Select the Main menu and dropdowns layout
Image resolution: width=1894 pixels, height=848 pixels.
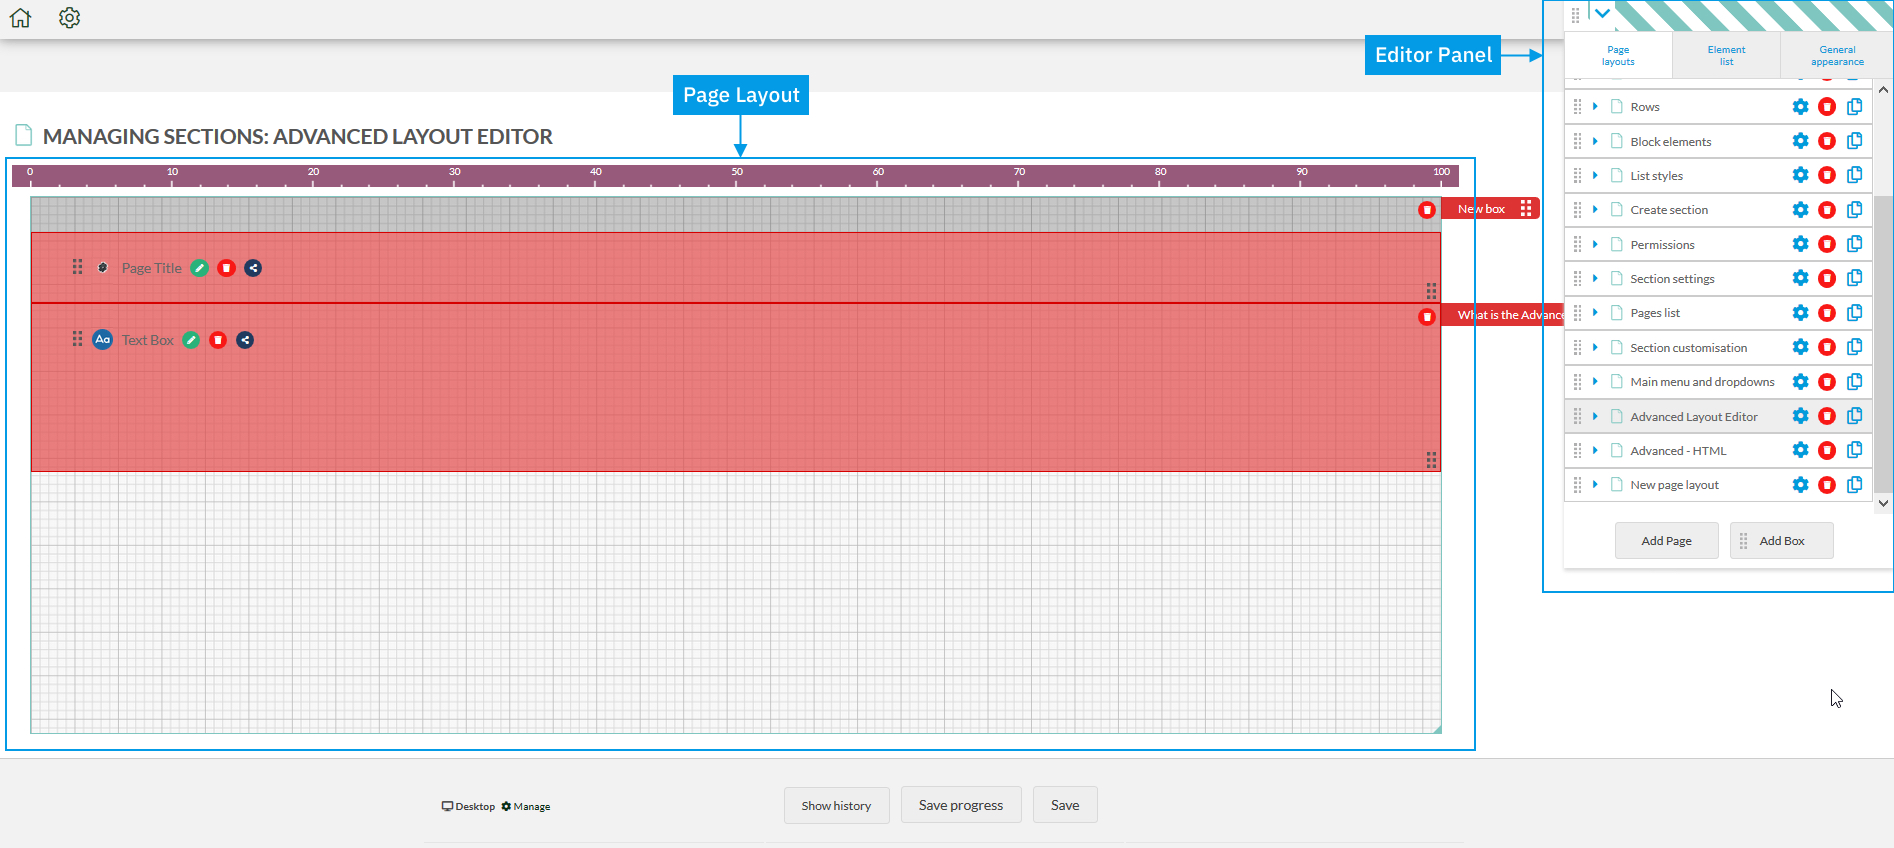1702,382
